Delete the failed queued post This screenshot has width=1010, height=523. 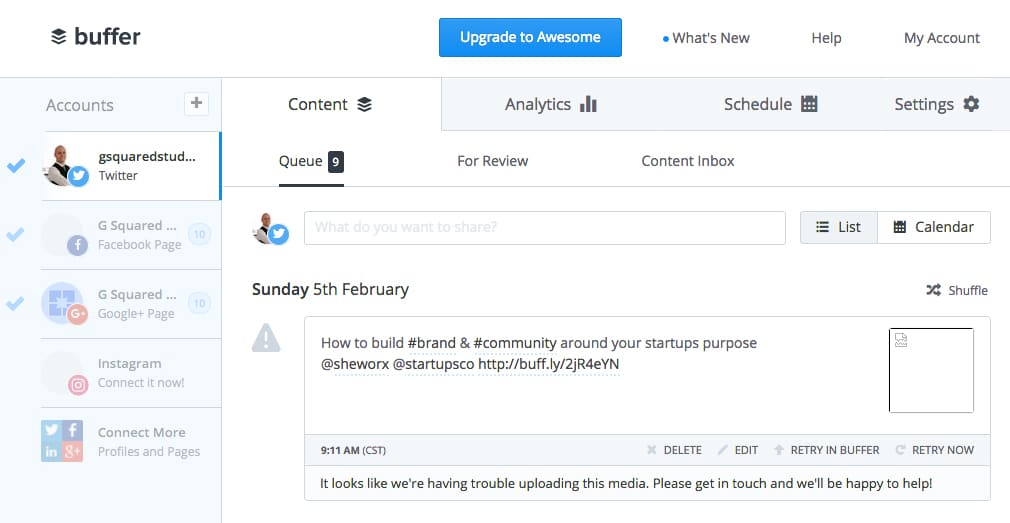point(674,450)
